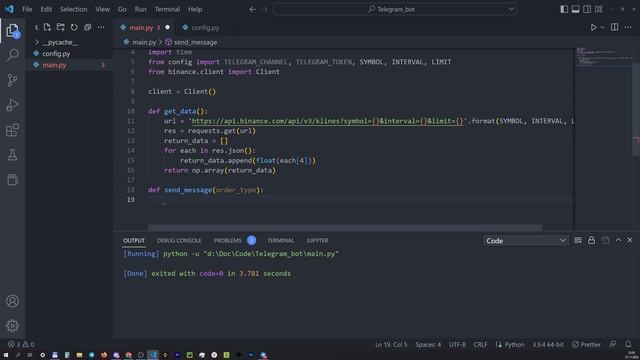
Task: Open the File menu
Action: [x=27, y=9]
